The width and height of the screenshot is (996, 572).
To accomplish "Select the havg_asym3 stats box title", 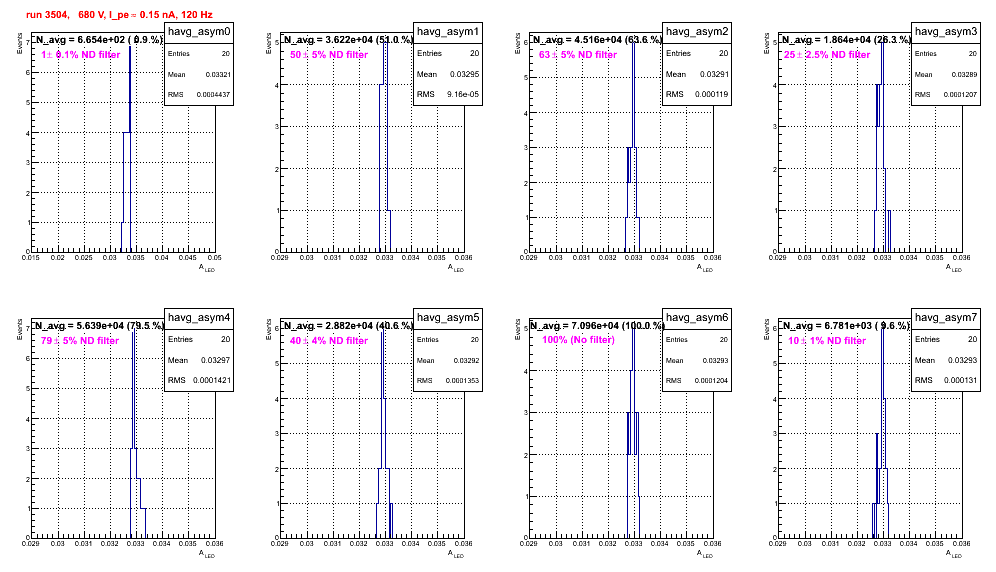I will [946, 32].
